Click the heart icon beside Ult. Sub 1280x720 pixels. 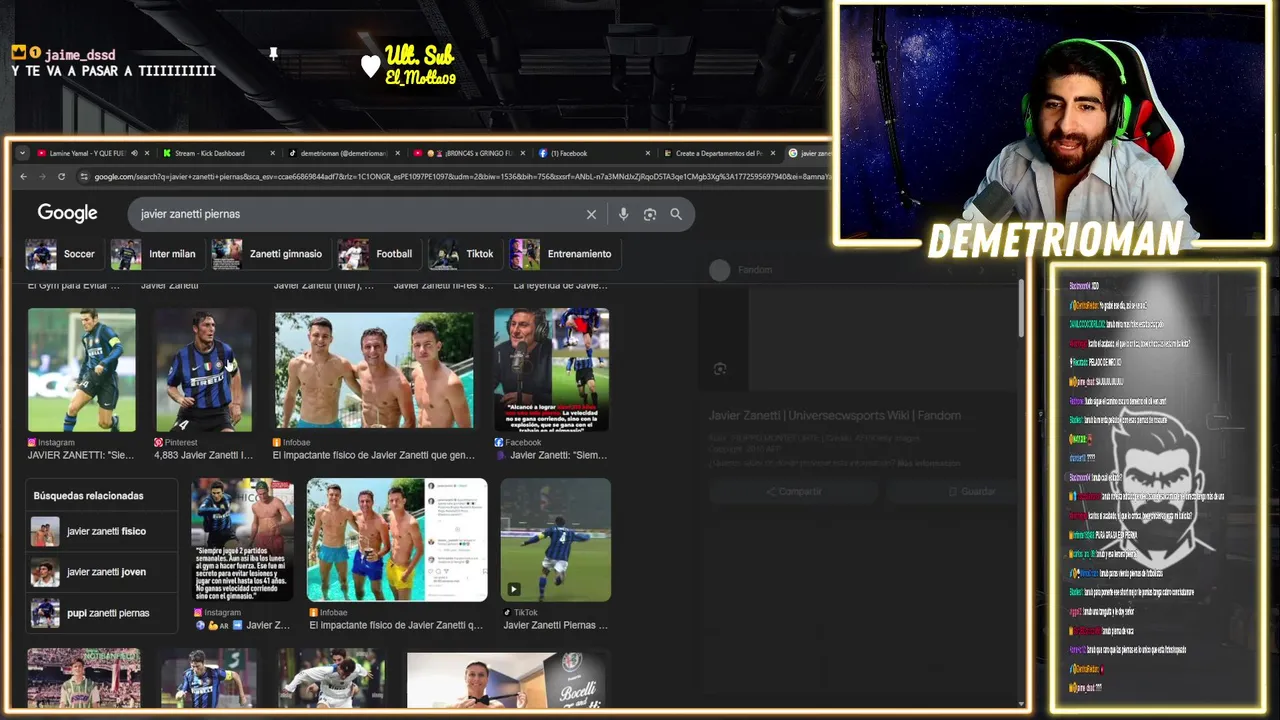[371, 66]
